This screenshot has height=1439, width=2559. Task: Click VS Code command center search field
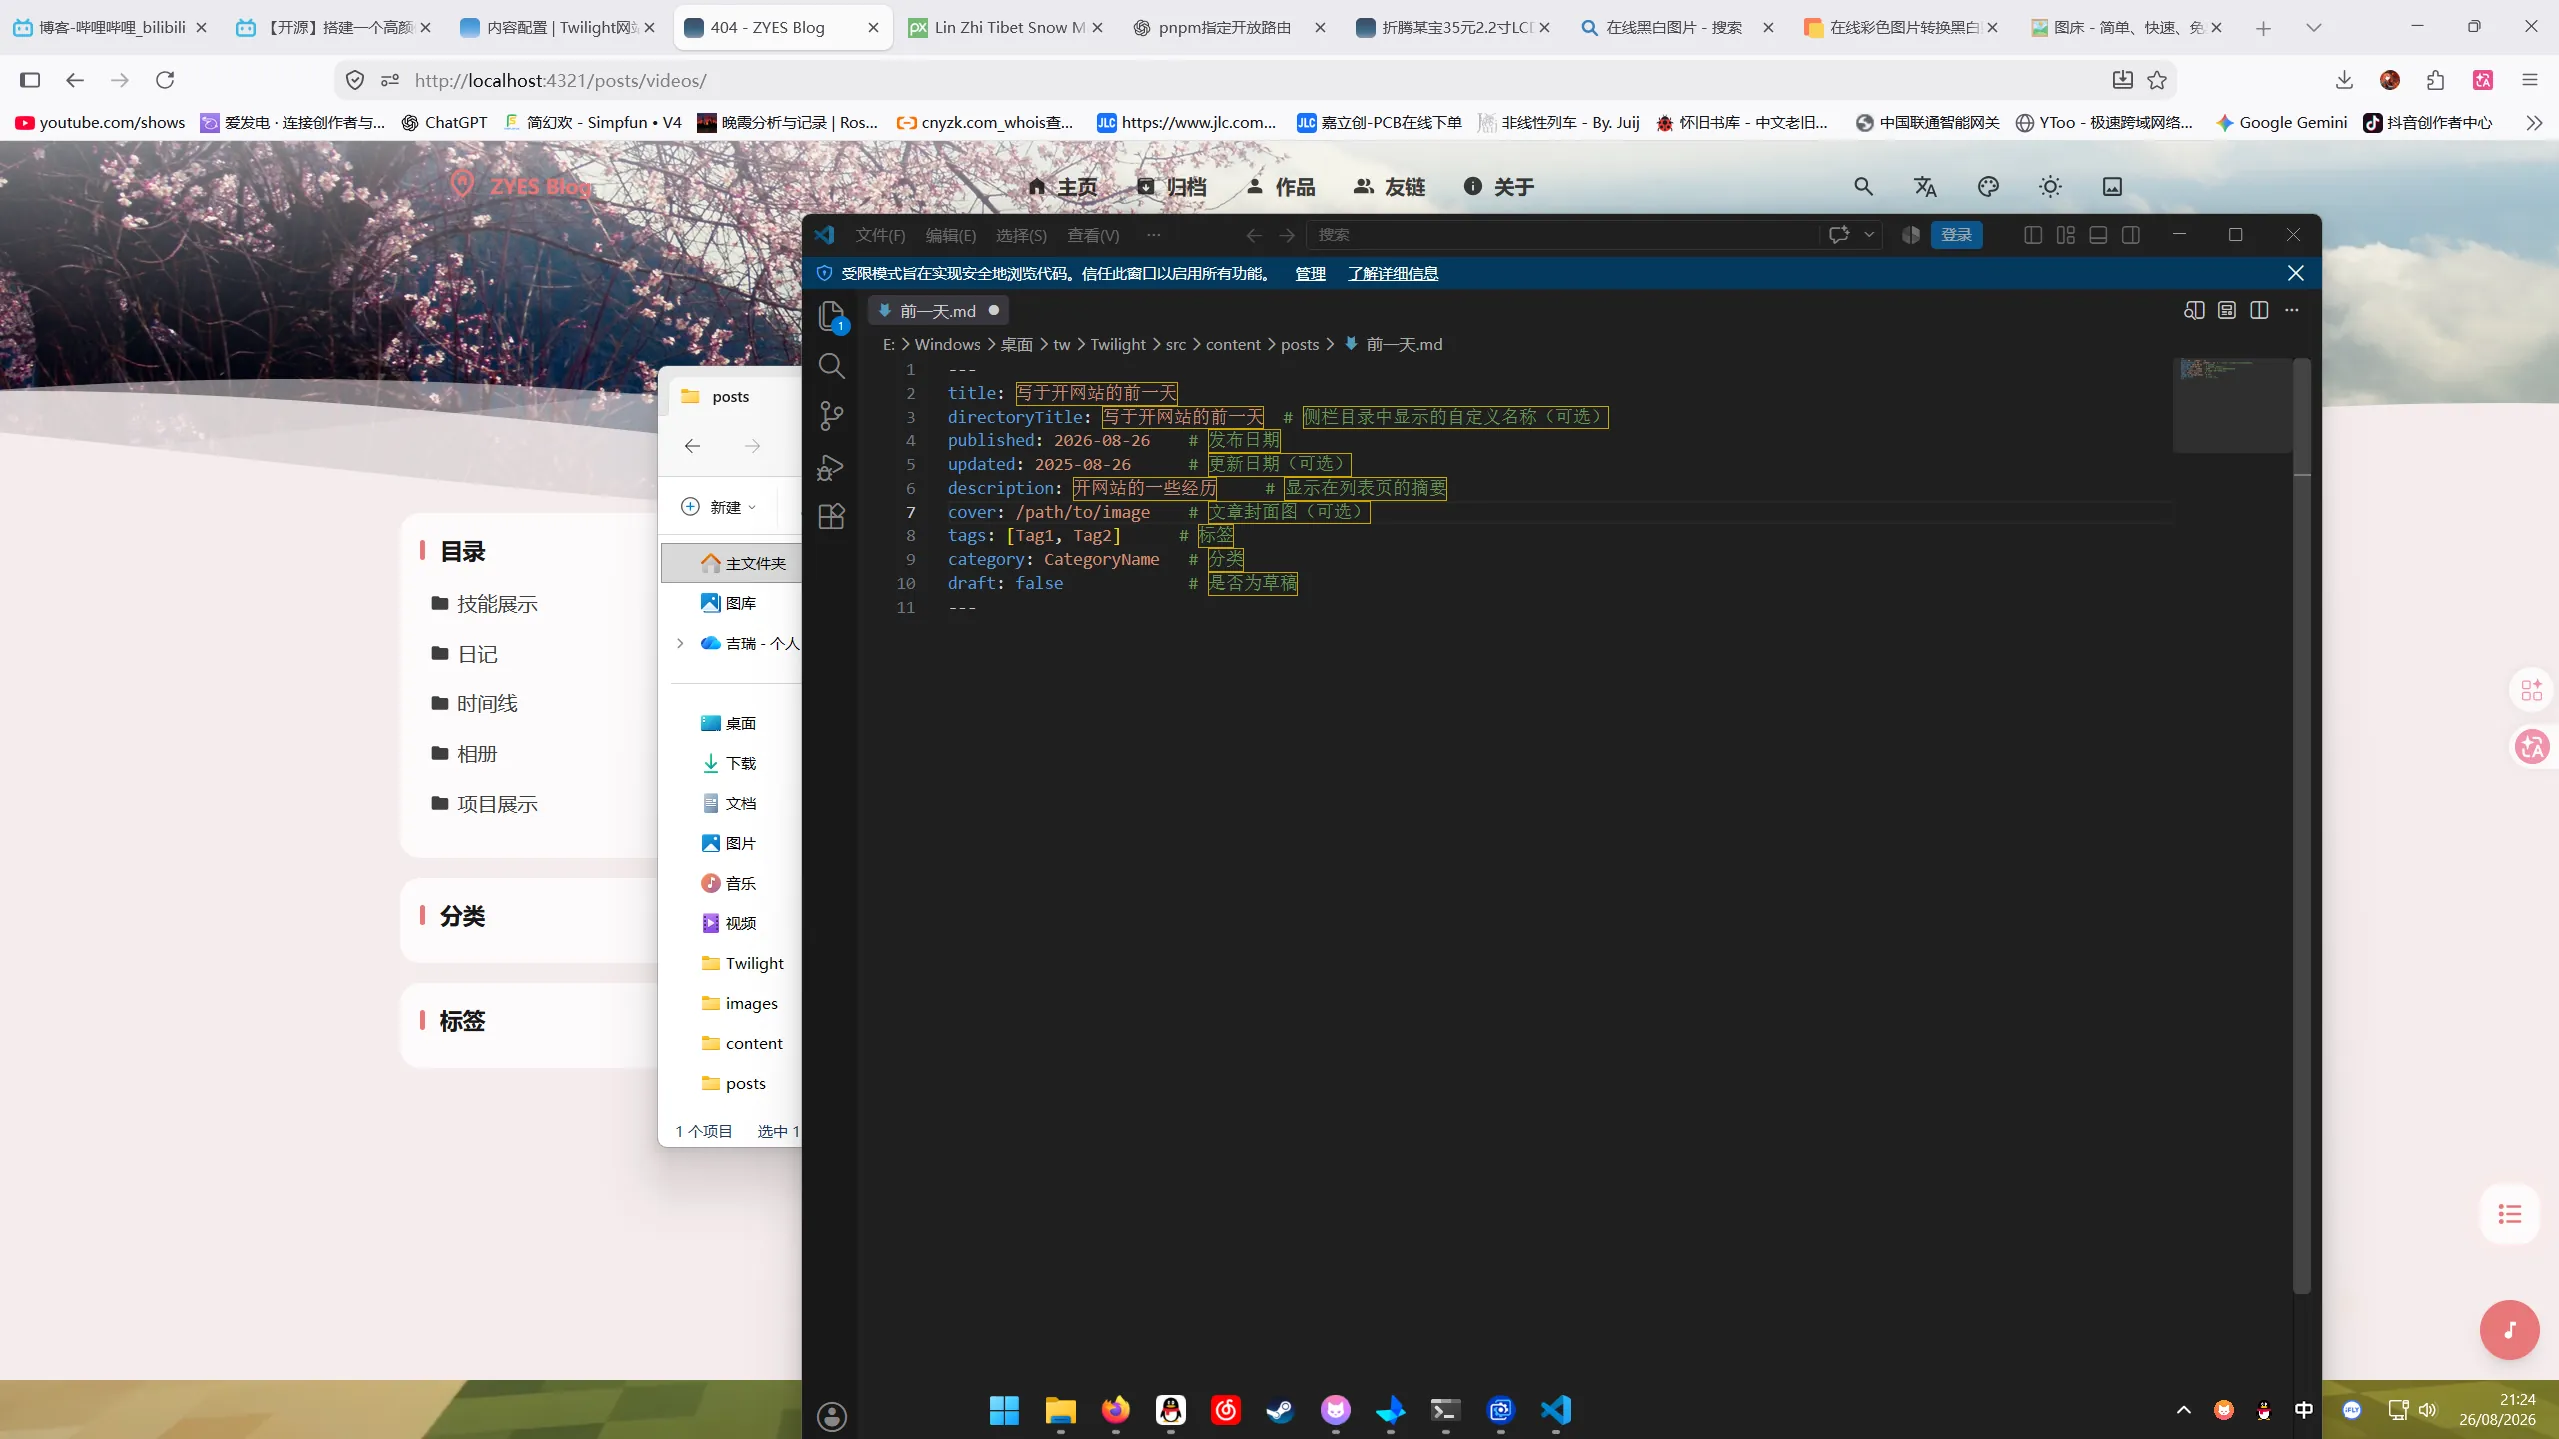coord(1562,235)
